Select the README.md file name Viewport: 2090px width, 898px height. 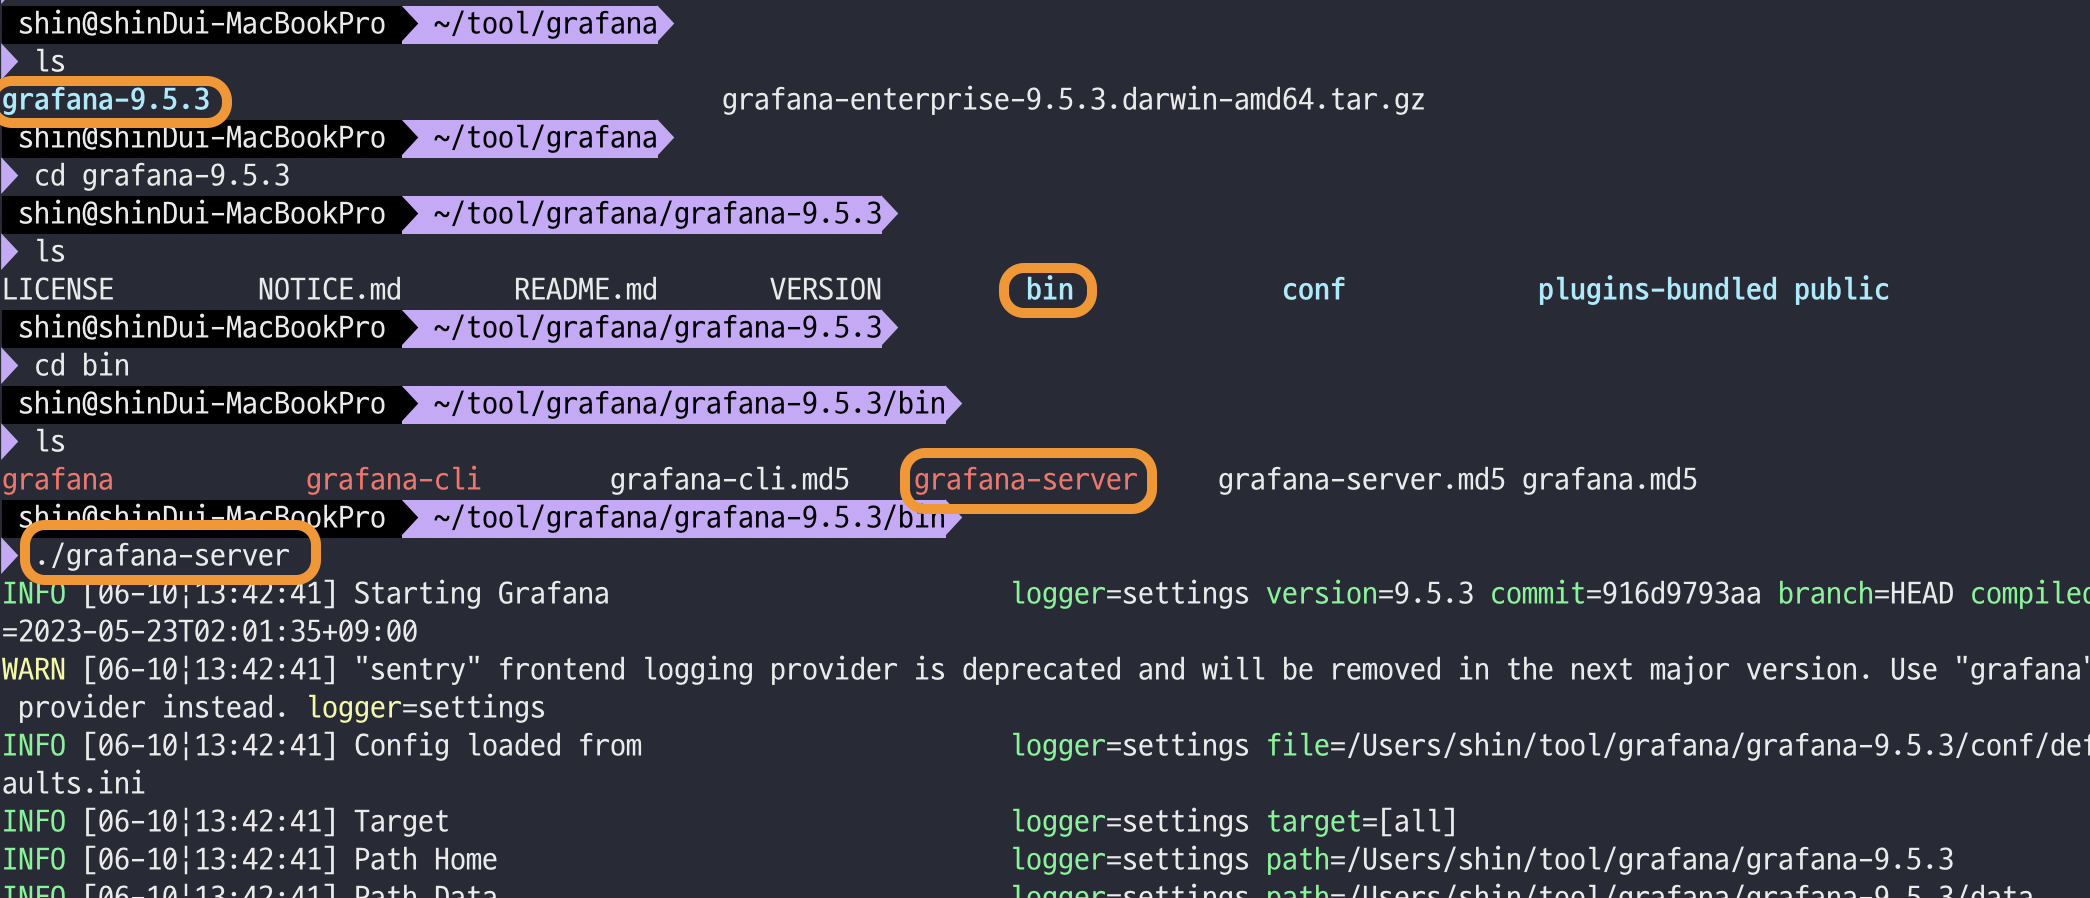click(585, 290)
